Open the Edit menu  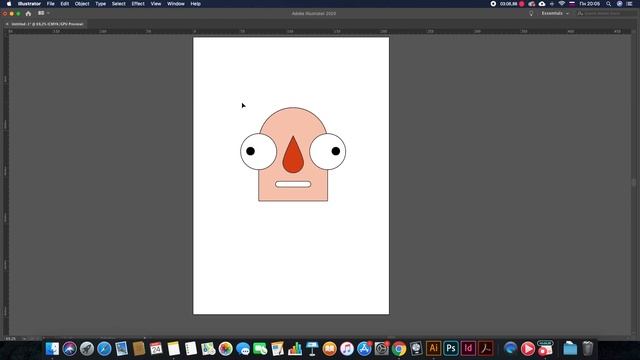(x=64, y=4)
